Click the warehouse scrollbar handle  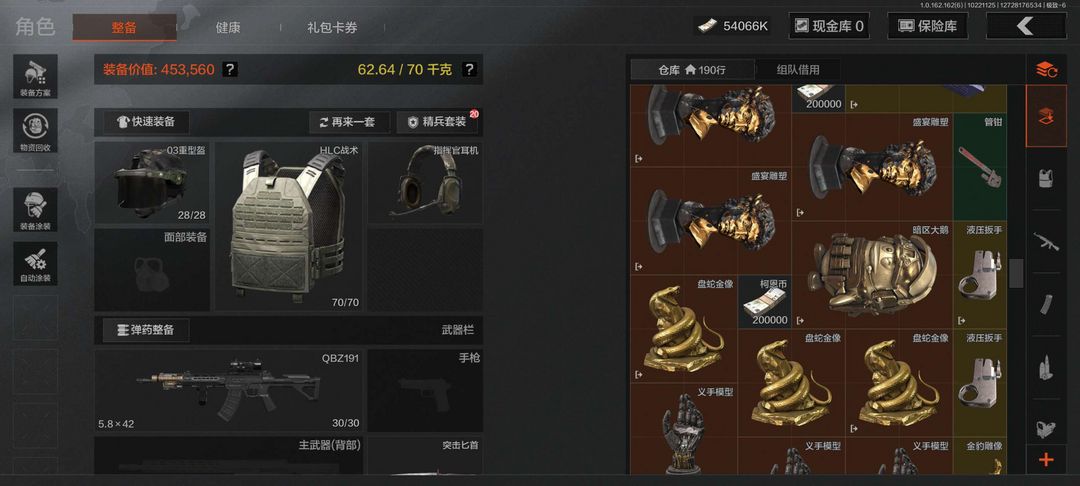click(x=1016, y=273)
